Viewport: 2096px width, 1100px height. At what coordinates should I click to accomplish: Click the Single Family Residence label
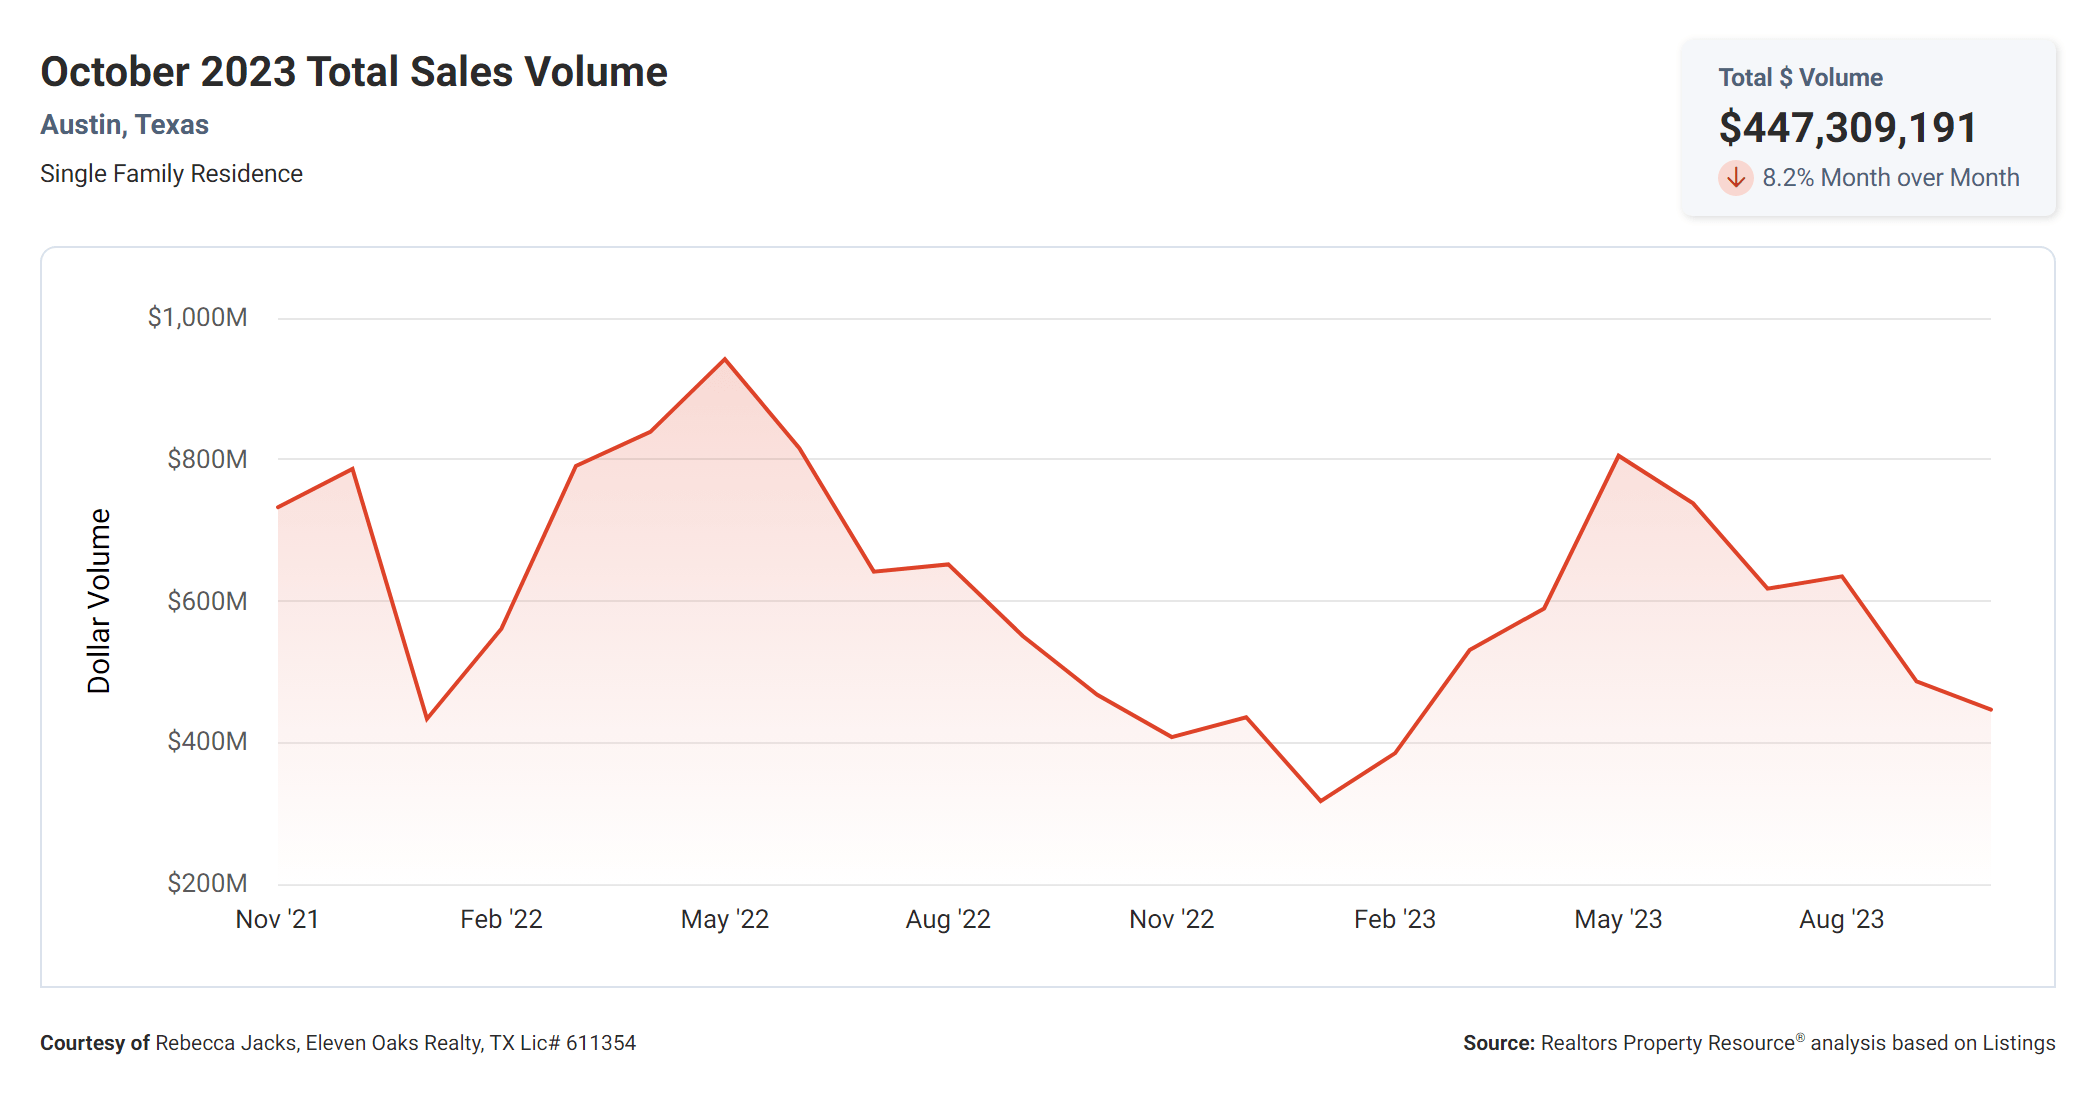pos(171,174)
